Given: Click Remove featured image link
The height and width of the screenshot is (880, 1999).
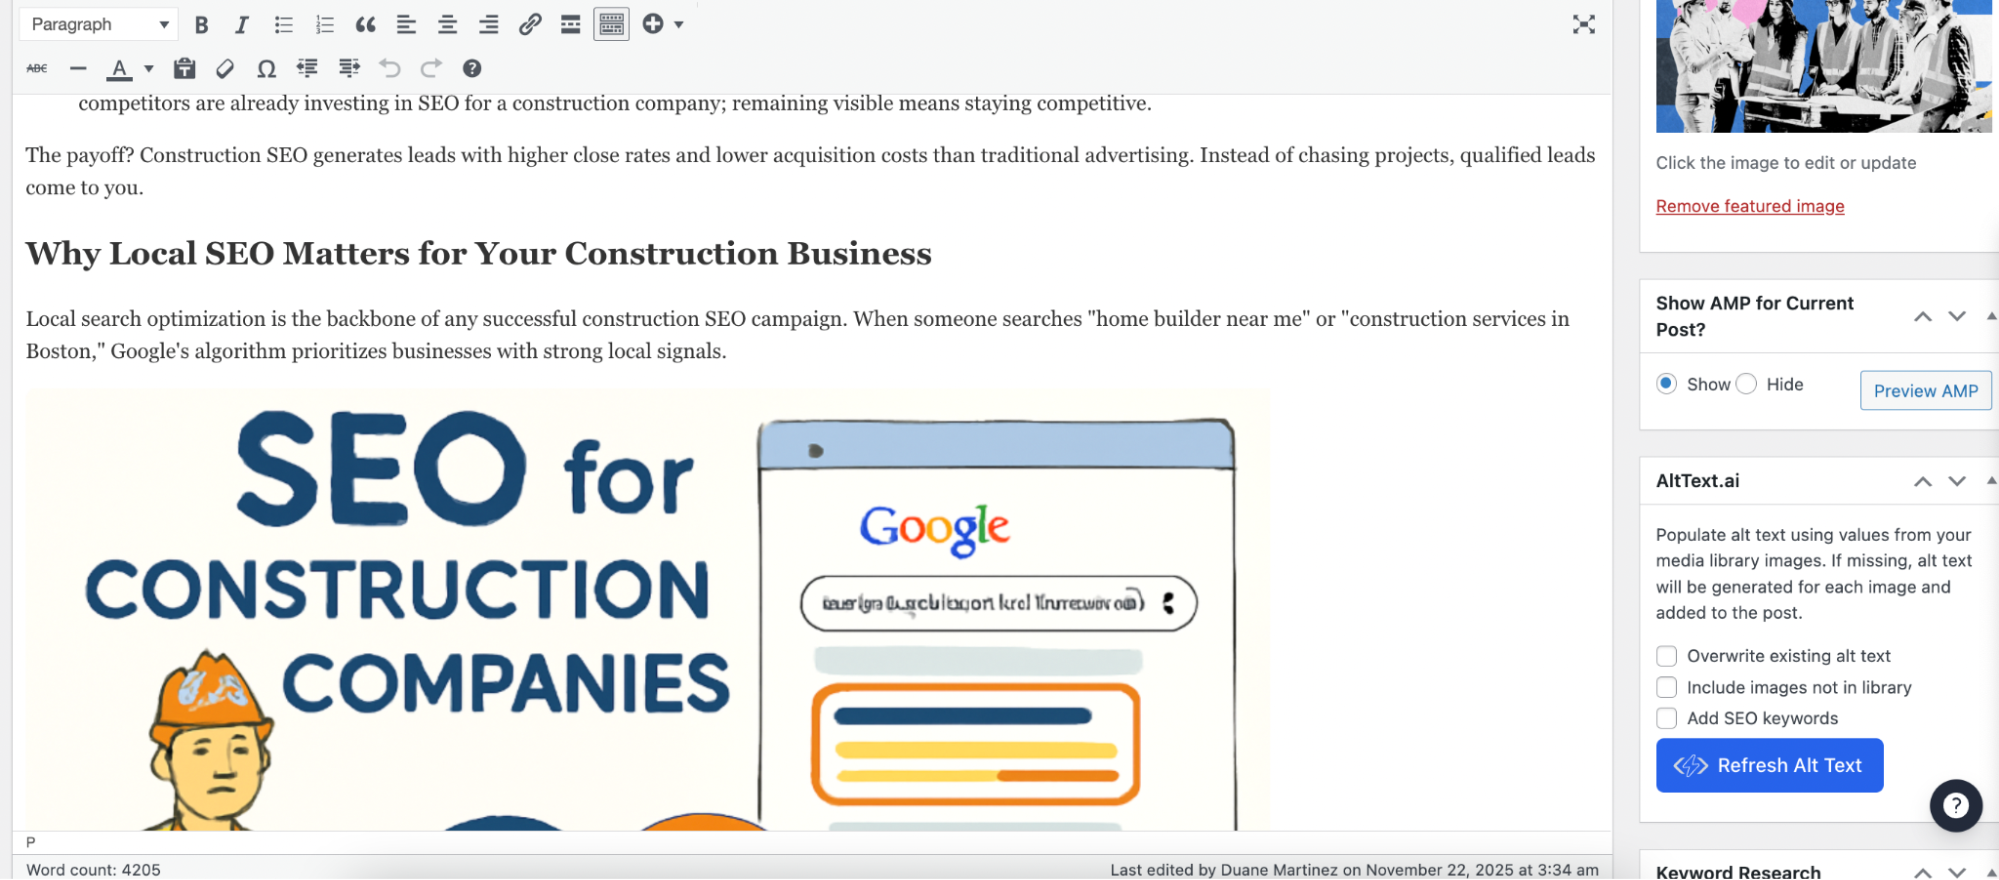Looking at the screenshot, I should (1750, 206).
